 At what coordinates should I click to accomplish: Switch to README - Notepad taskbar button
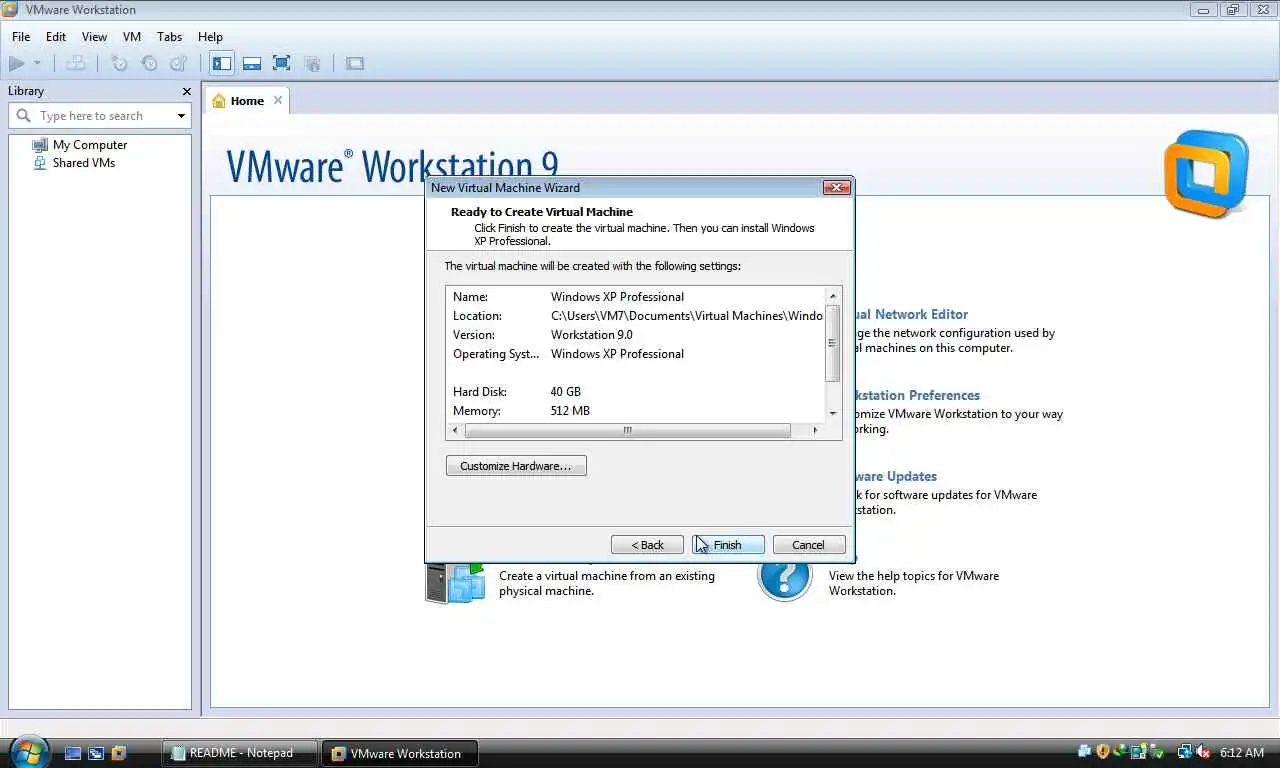[240, 753]
